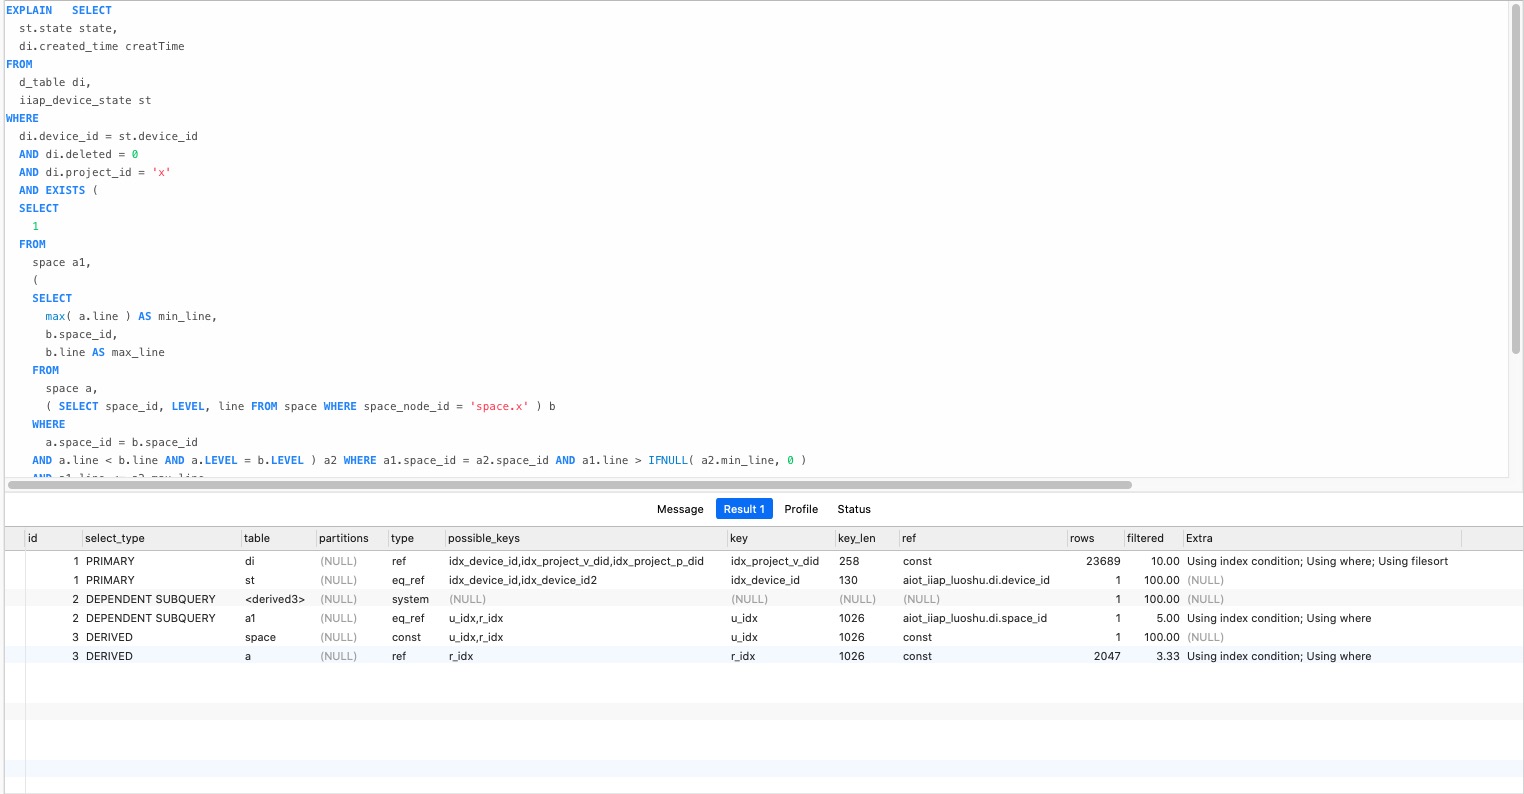Select the Result 1 tab
This screenshot has width=1524, height=794.
tap(744, 509)
